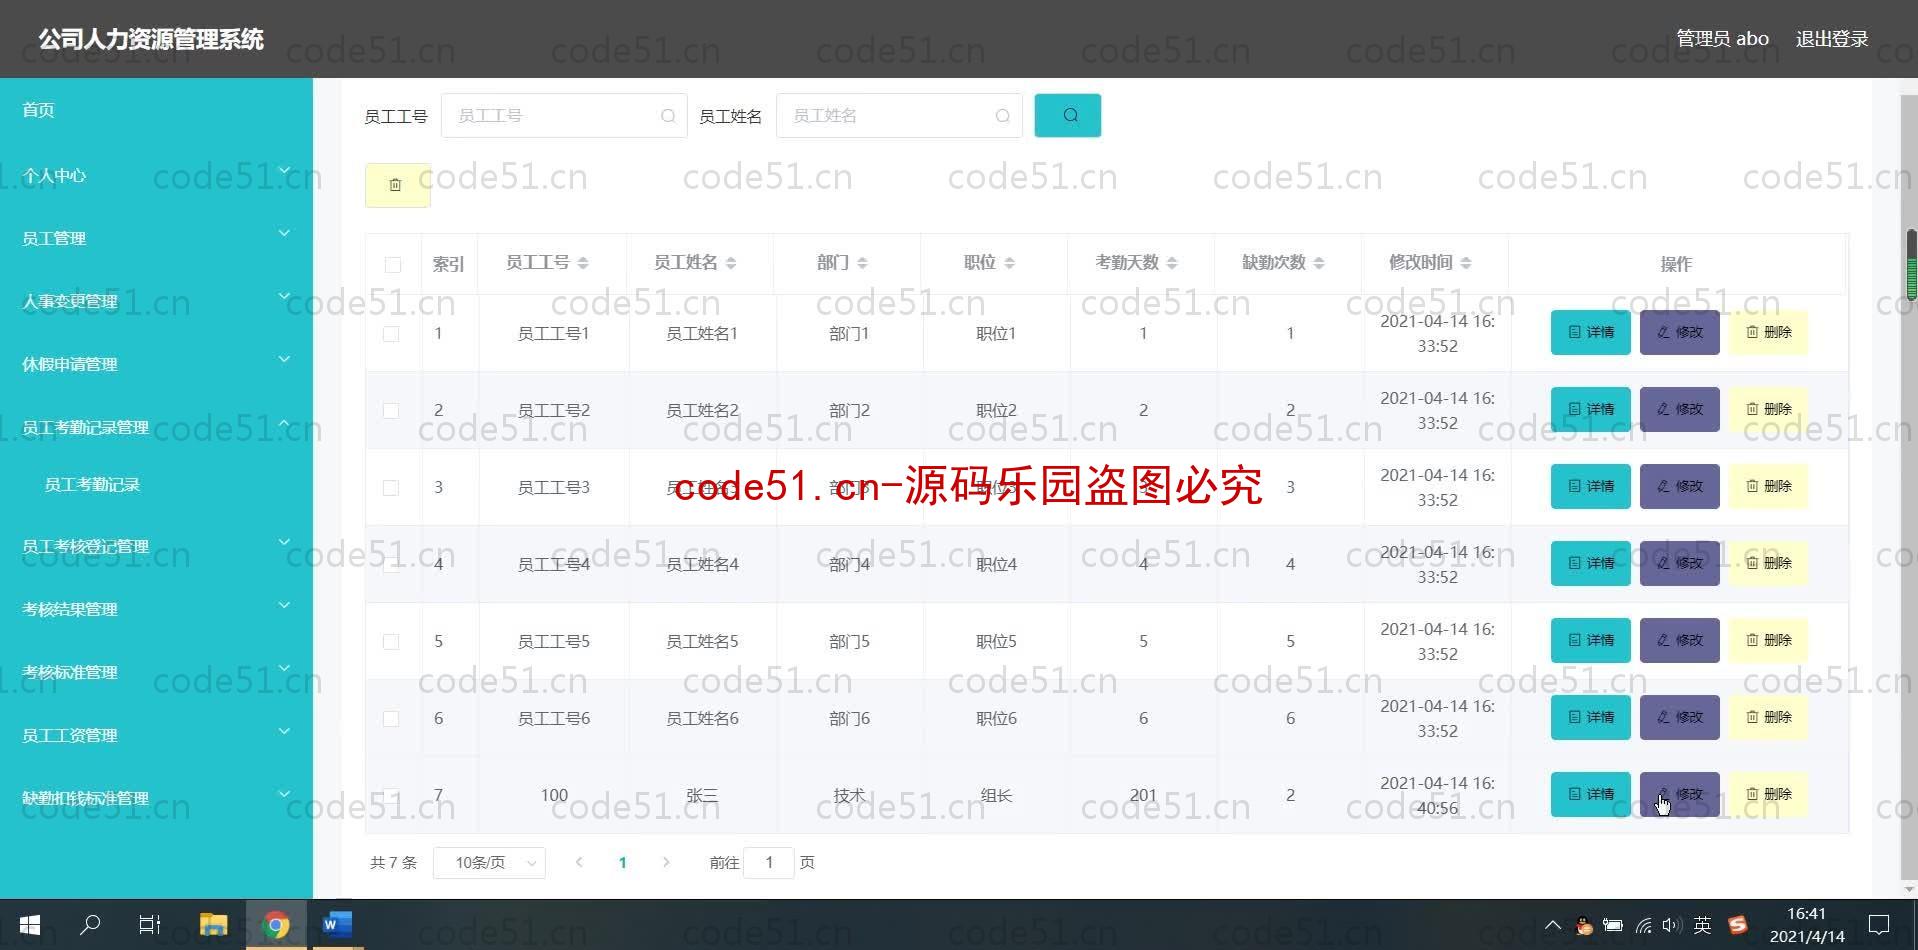This screenshot has height=950, width=1918.
Task: Sort 考勤天数 column using sort arrows
Action: 1172,263
